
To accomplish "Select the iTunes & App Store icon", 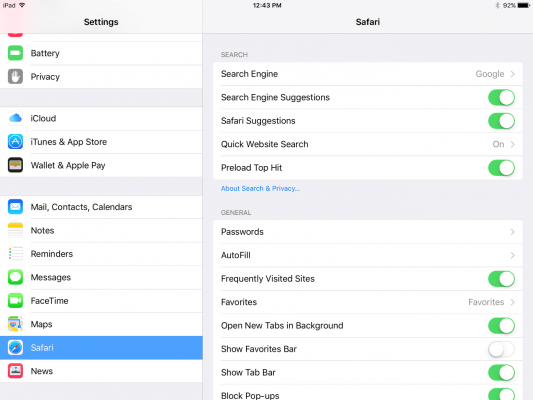I will (15, 142).
